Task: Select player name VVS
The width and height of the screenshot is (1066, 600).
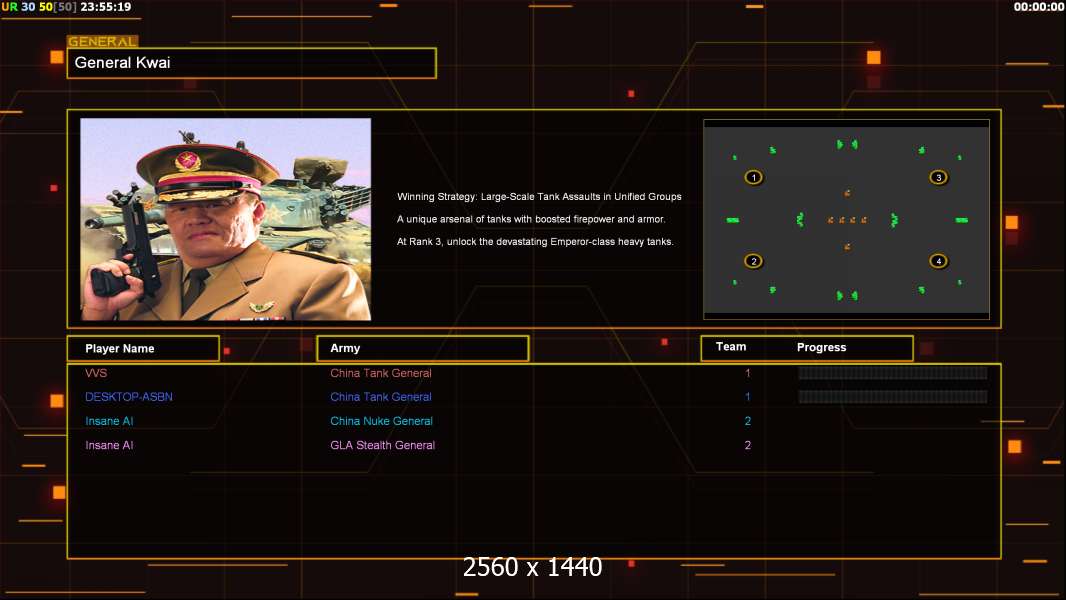Action: coord(96,373)
